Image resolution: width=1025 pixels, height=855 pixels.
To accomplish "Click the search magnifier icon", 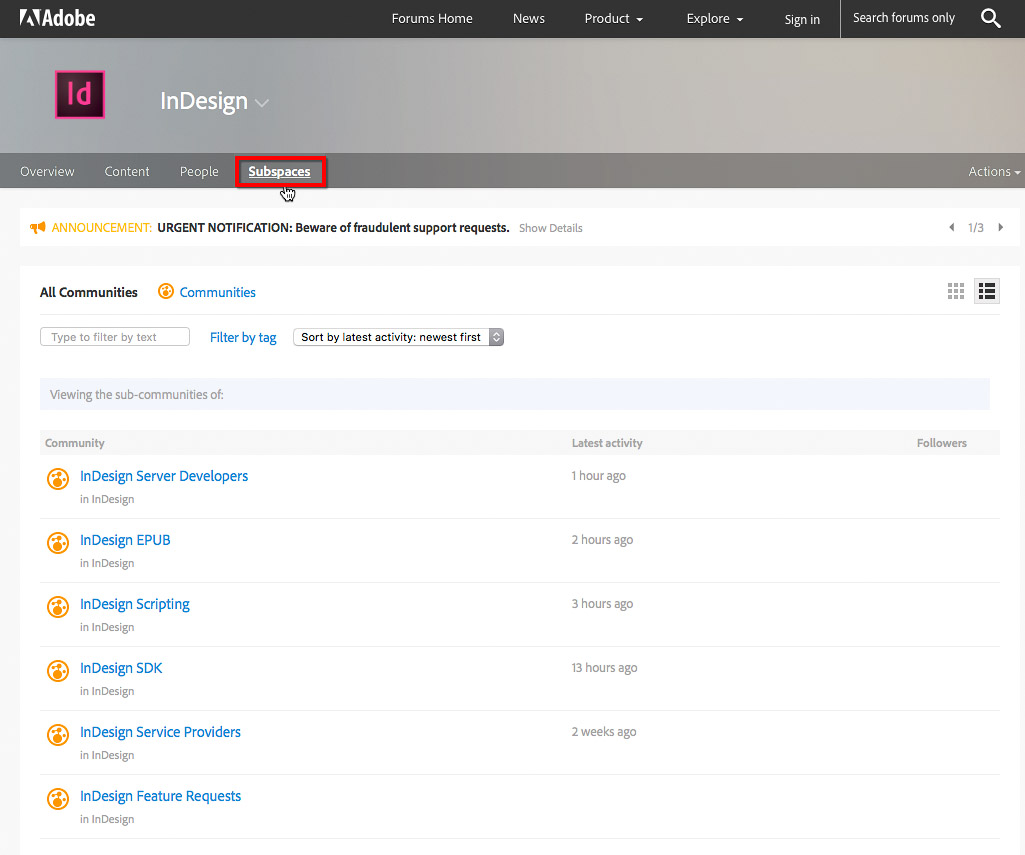I will (990, 18).
